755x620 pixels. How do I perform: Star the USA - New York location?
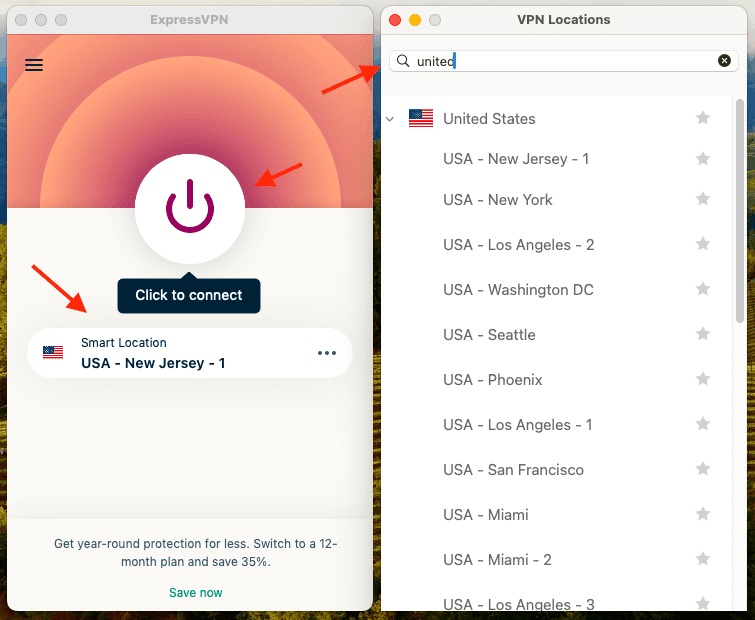(x=703, y=198)
